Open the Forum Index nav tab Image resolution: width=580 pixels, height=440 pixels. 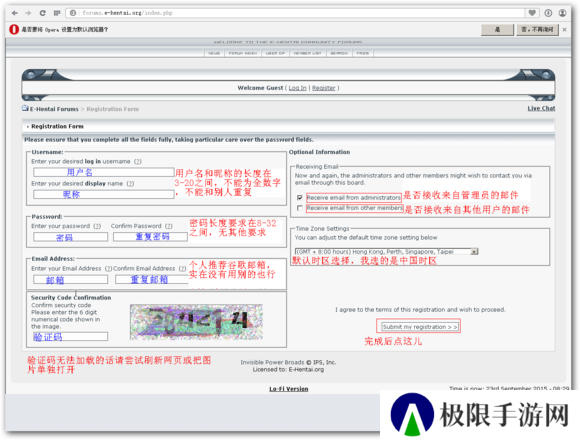[x=243, y=53]
